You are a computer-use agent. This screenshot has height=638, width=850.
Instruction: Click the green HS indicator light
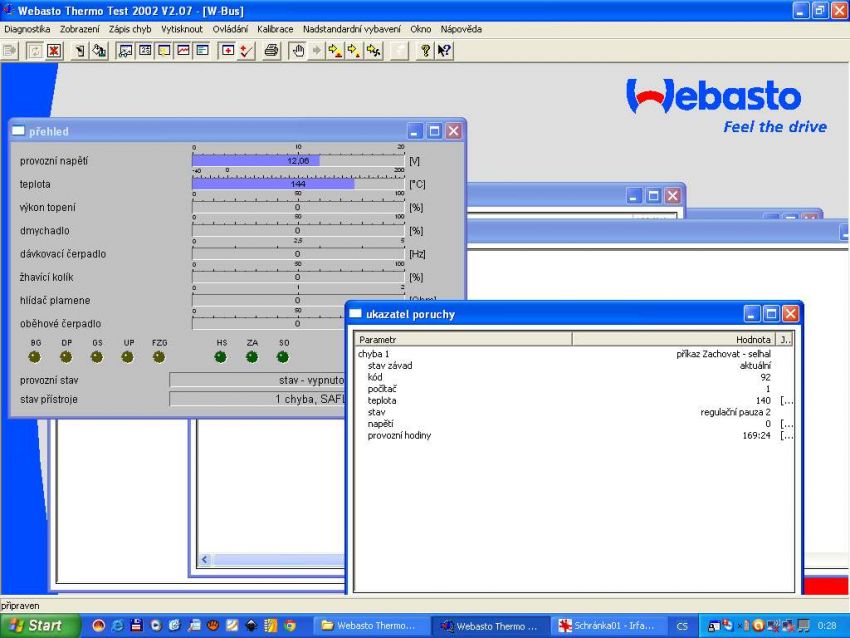(221, 357)
